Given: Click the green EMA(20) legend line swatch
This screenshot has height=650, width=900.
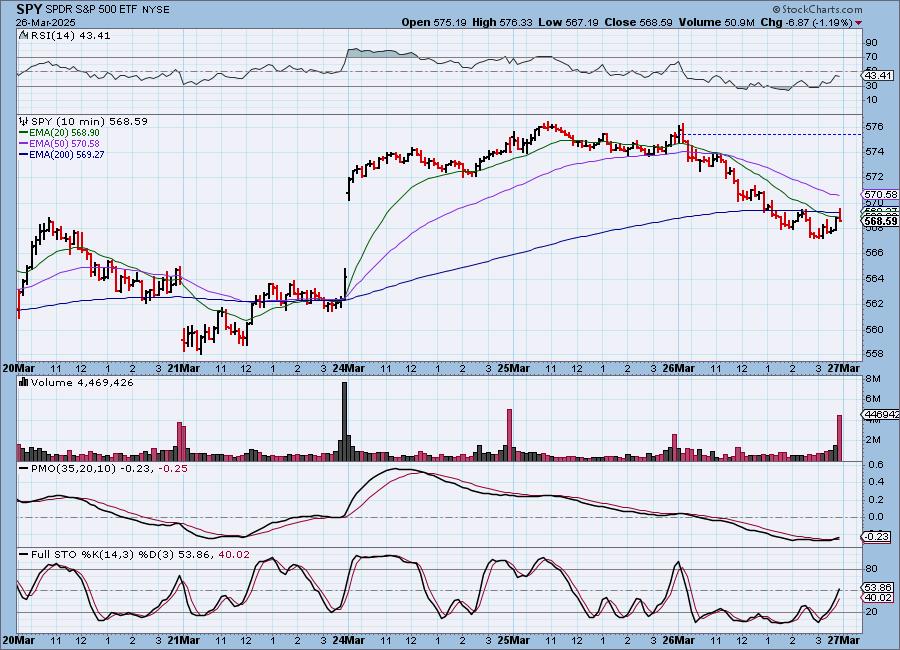Looking at the screenshot, I should pyautogui.click(x=24, y=133).
